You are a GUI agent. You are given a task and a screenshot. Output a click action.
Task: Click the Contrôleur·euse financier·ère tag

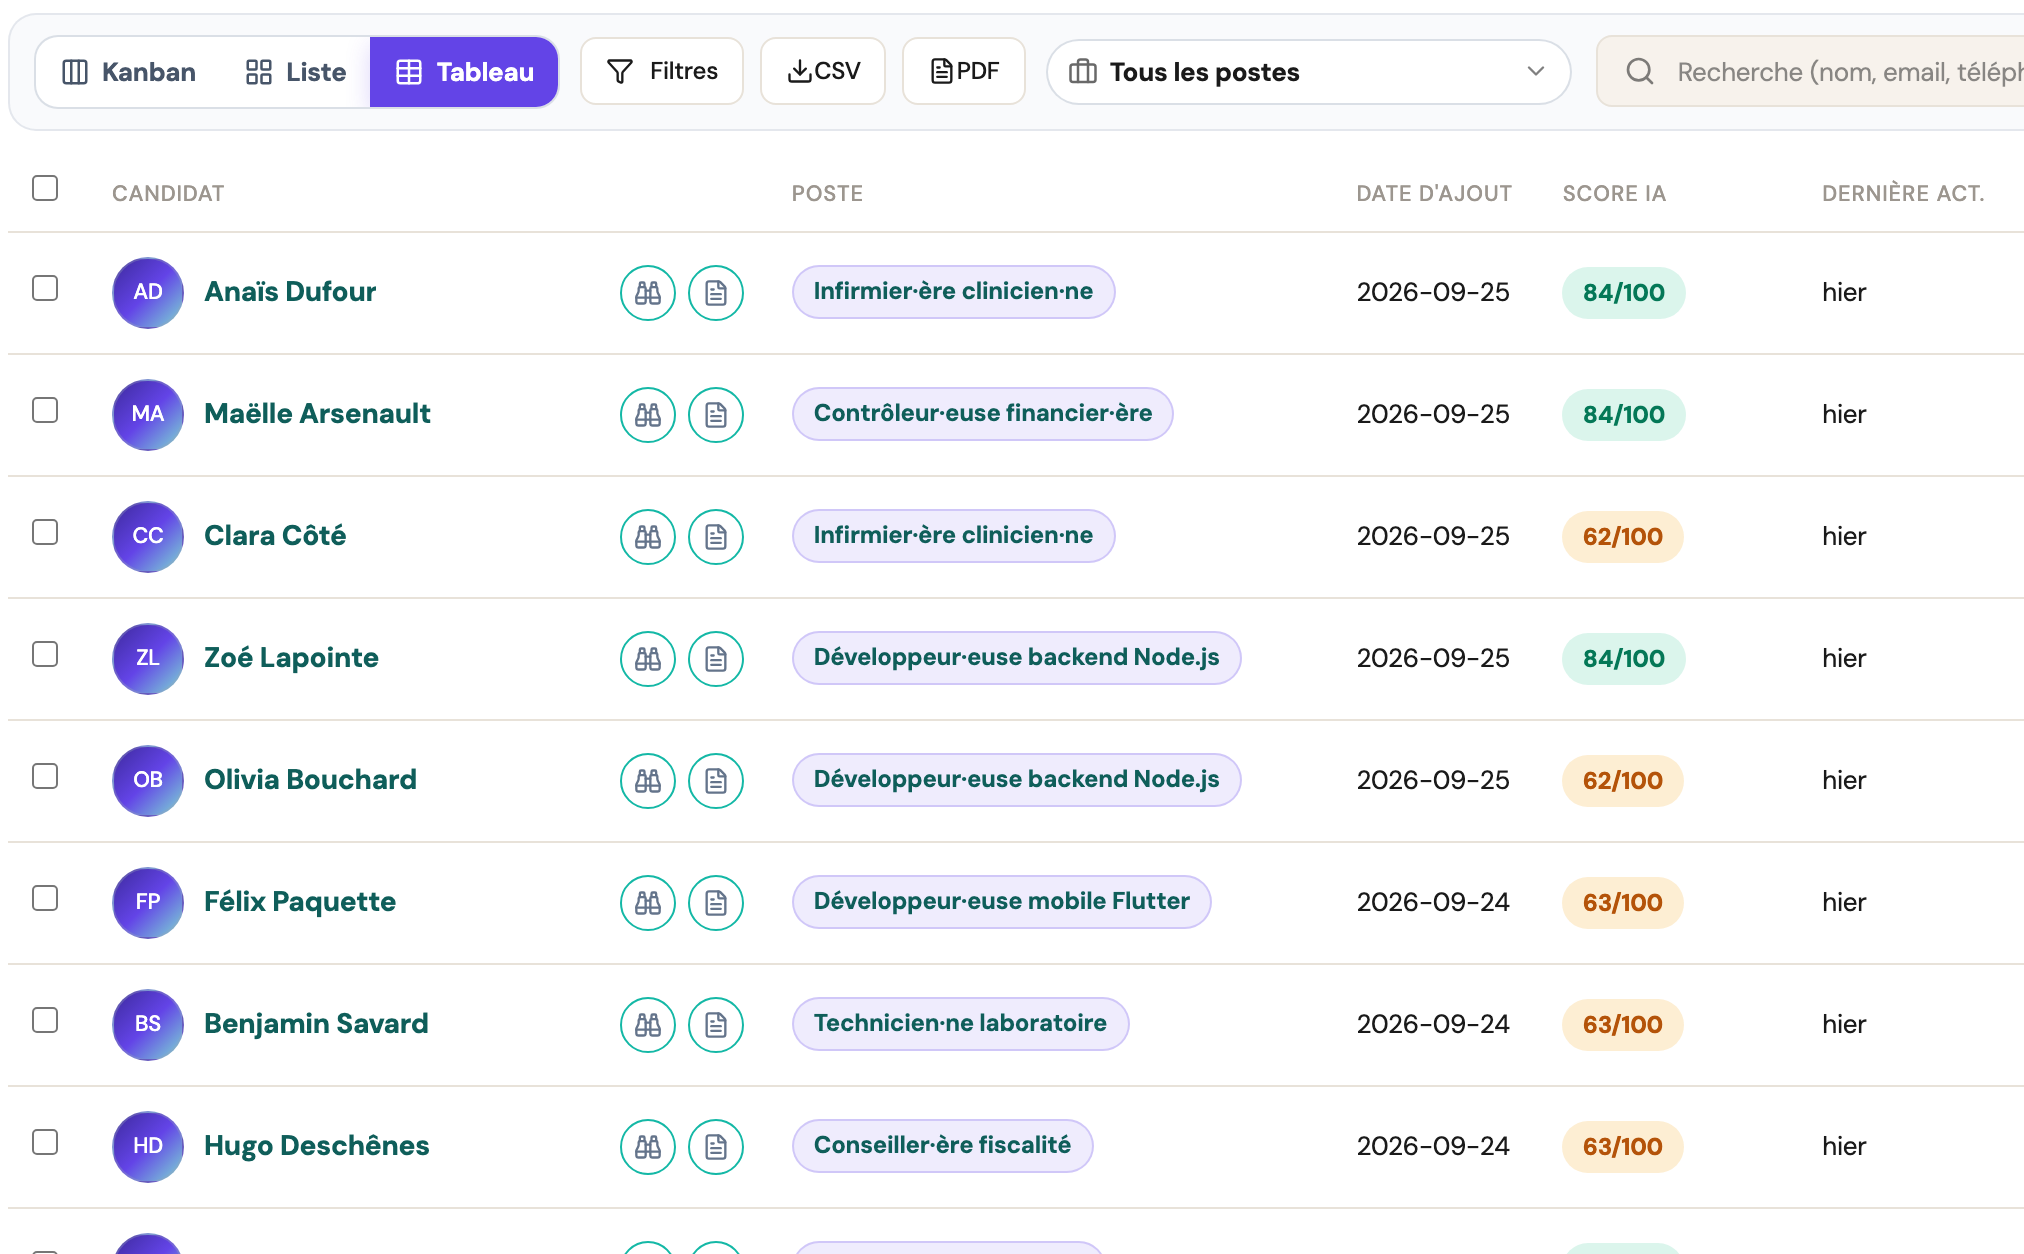(x=982, y=414)
